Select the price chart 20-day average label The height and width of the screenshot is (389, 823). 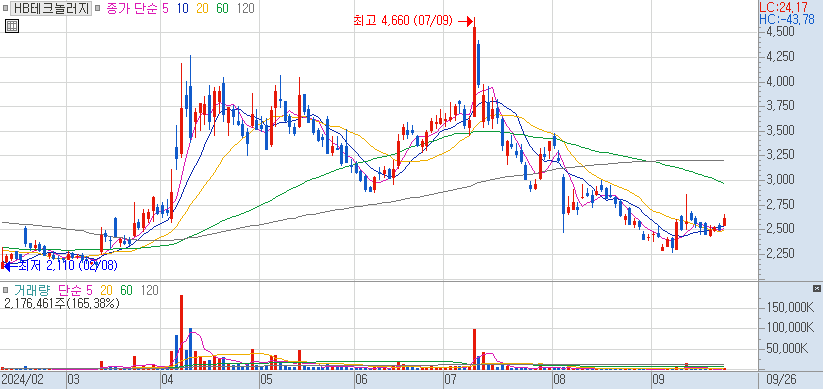[203, 8]
